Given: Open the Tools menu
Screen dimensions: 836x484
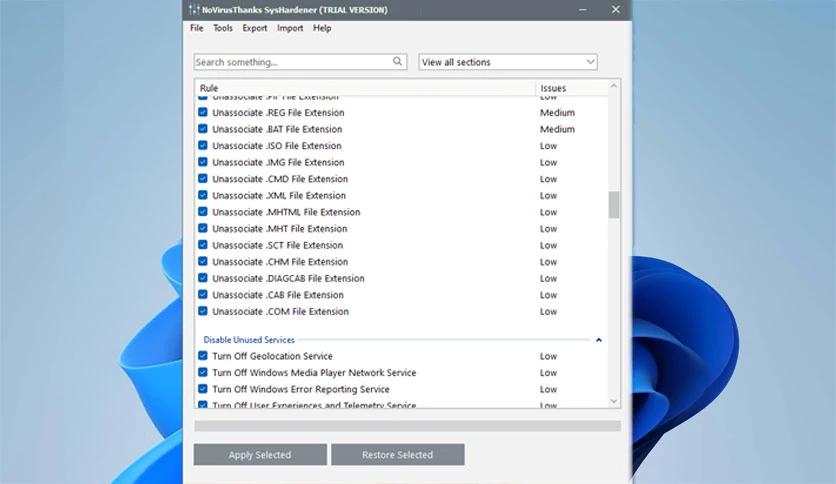Looking at the screenshot, I should (x=222, y=28).
